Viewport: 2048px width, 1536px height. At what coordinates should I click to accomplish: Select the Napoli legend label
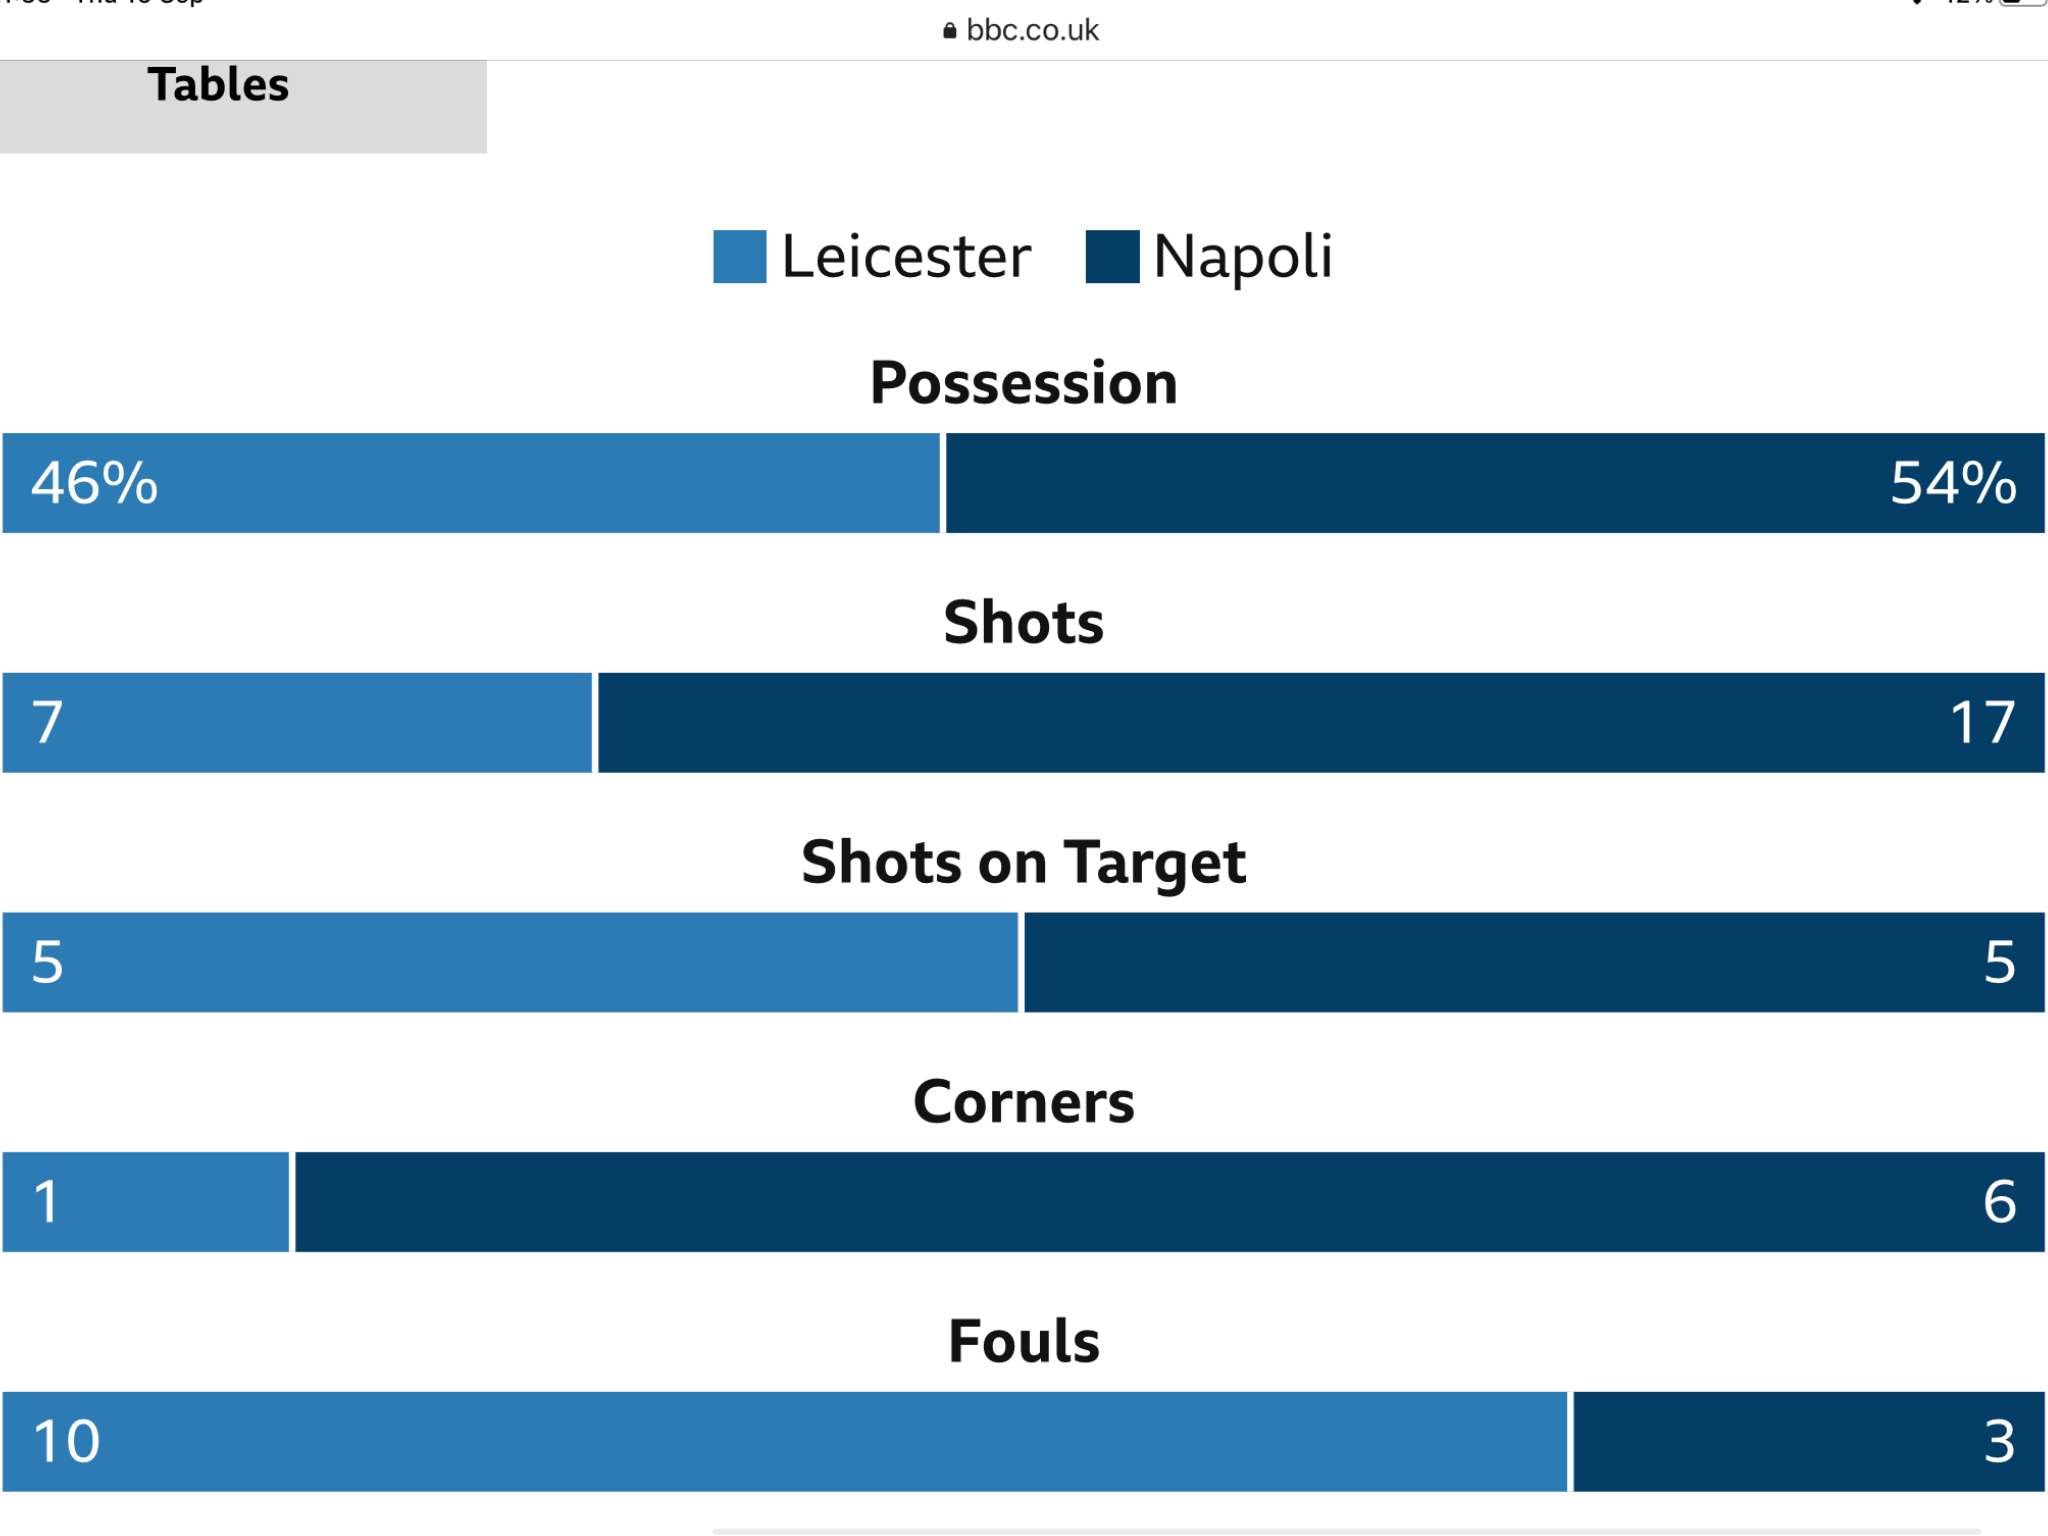(1243, 257)
